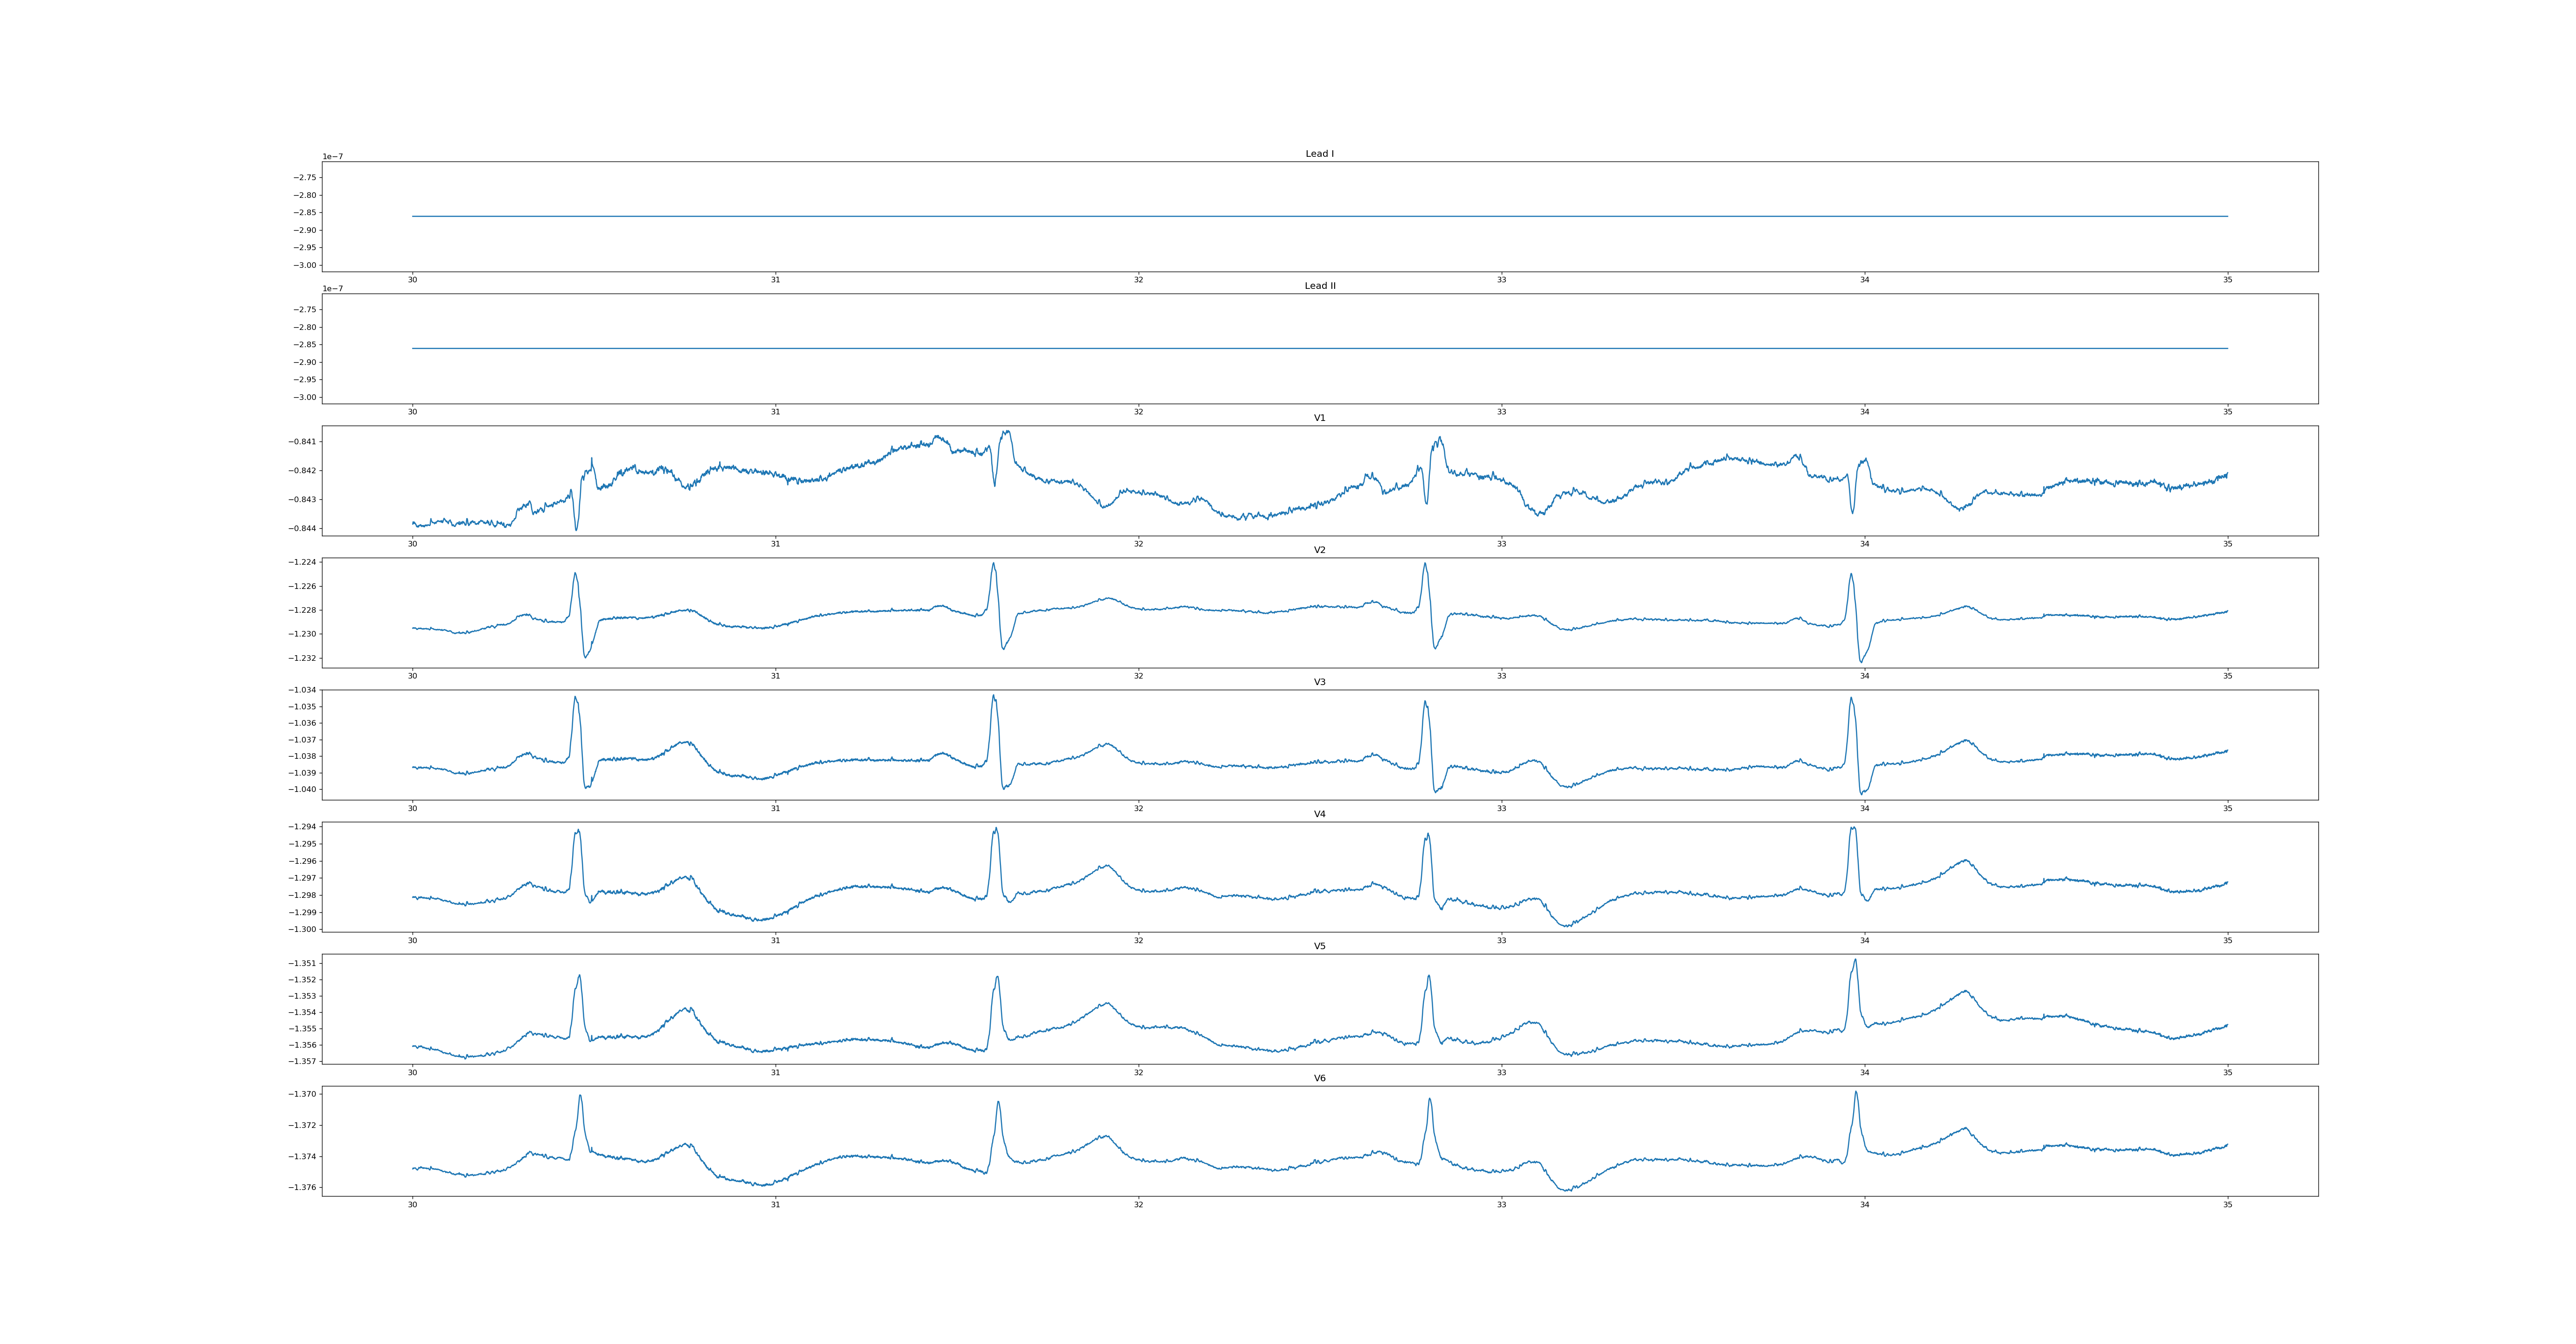2576x1344 pixels.
Task: Click x-axis tick 32 under V1 plot
Action: click(1138, 544)
